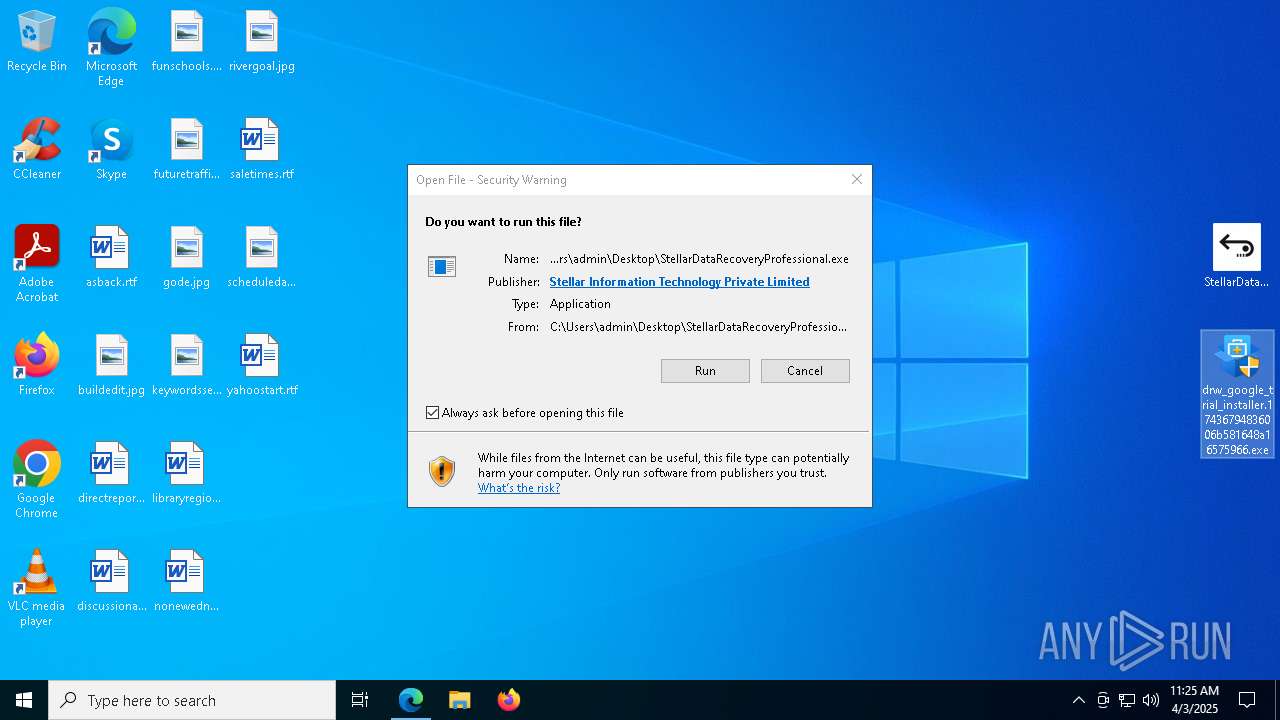Open the VLC media player shortcut
Image resolution: width=1280 pixels, height=720 pixels.
(37, 588)
